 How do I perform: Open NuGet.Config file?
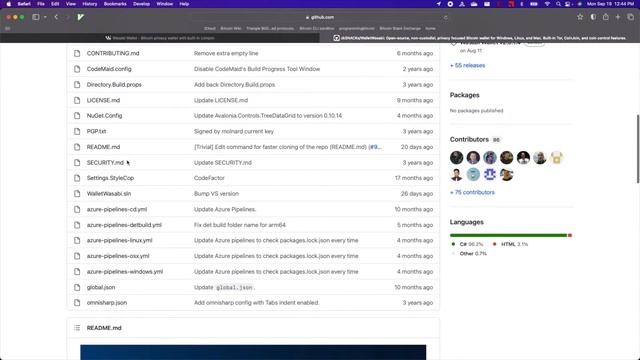coord(104,116)
